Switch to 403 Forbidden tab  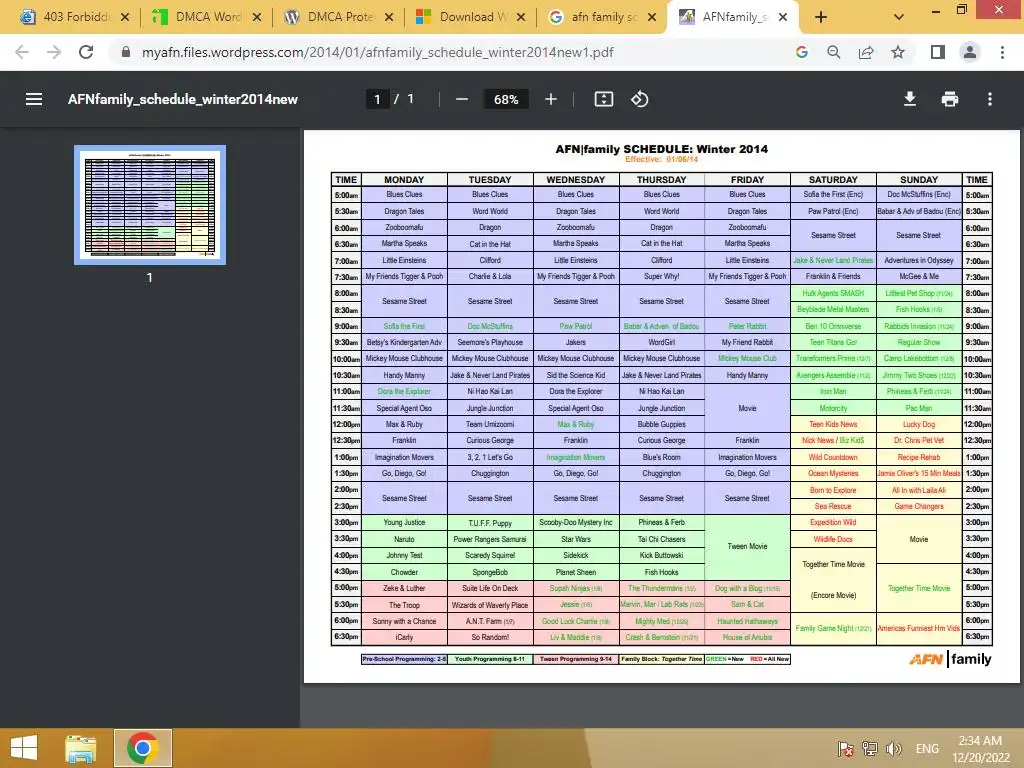click(75, 17)
